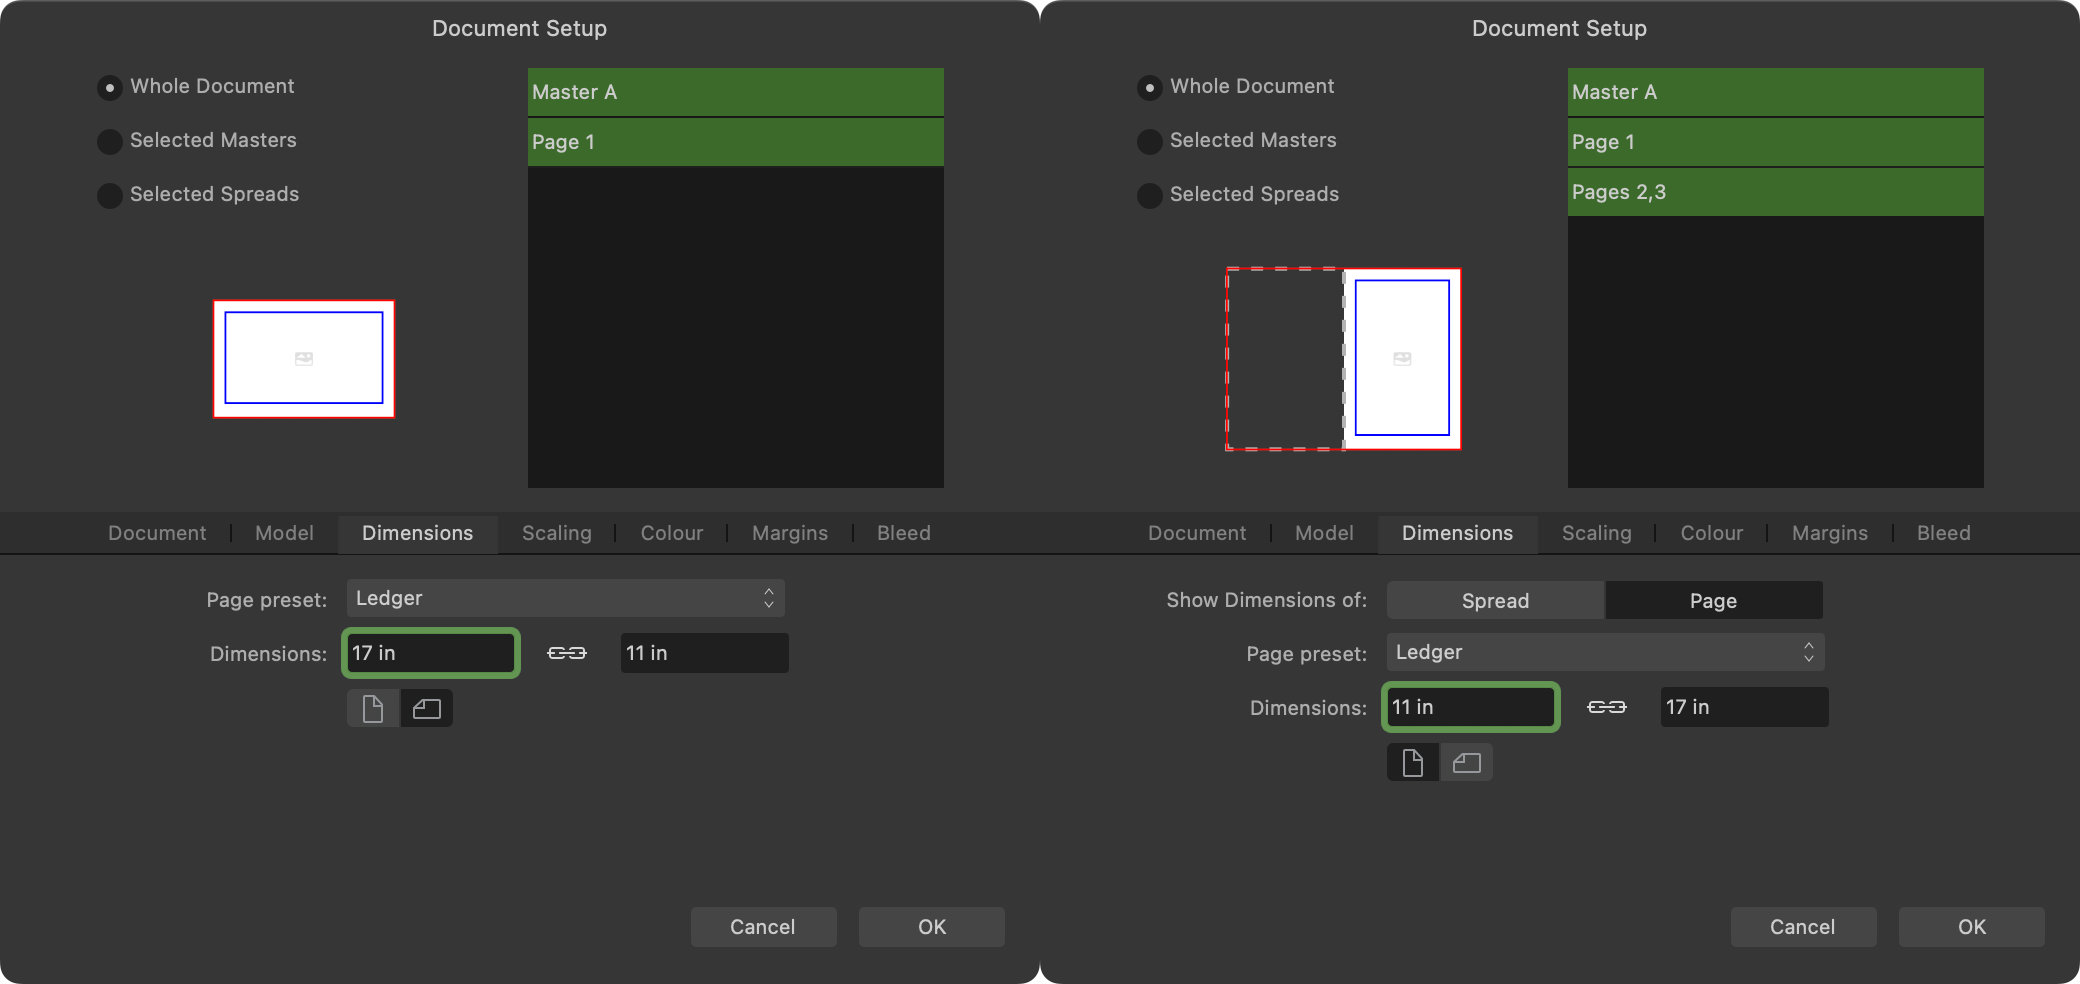This screenshot has width=2080, height=984.
Task: Unlink width and height in right dialog
Action: point(1607,707)
